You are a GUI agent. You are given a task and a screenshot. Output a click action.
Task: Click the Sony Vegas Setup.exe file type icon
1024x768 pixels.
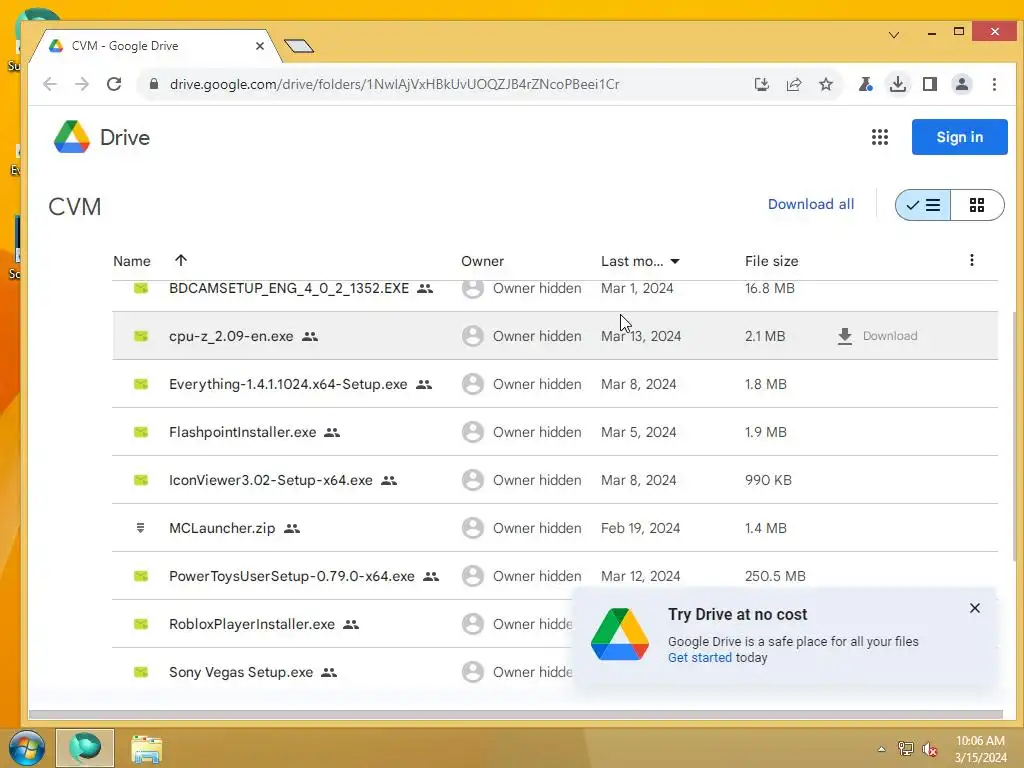[x=140, y=672]
